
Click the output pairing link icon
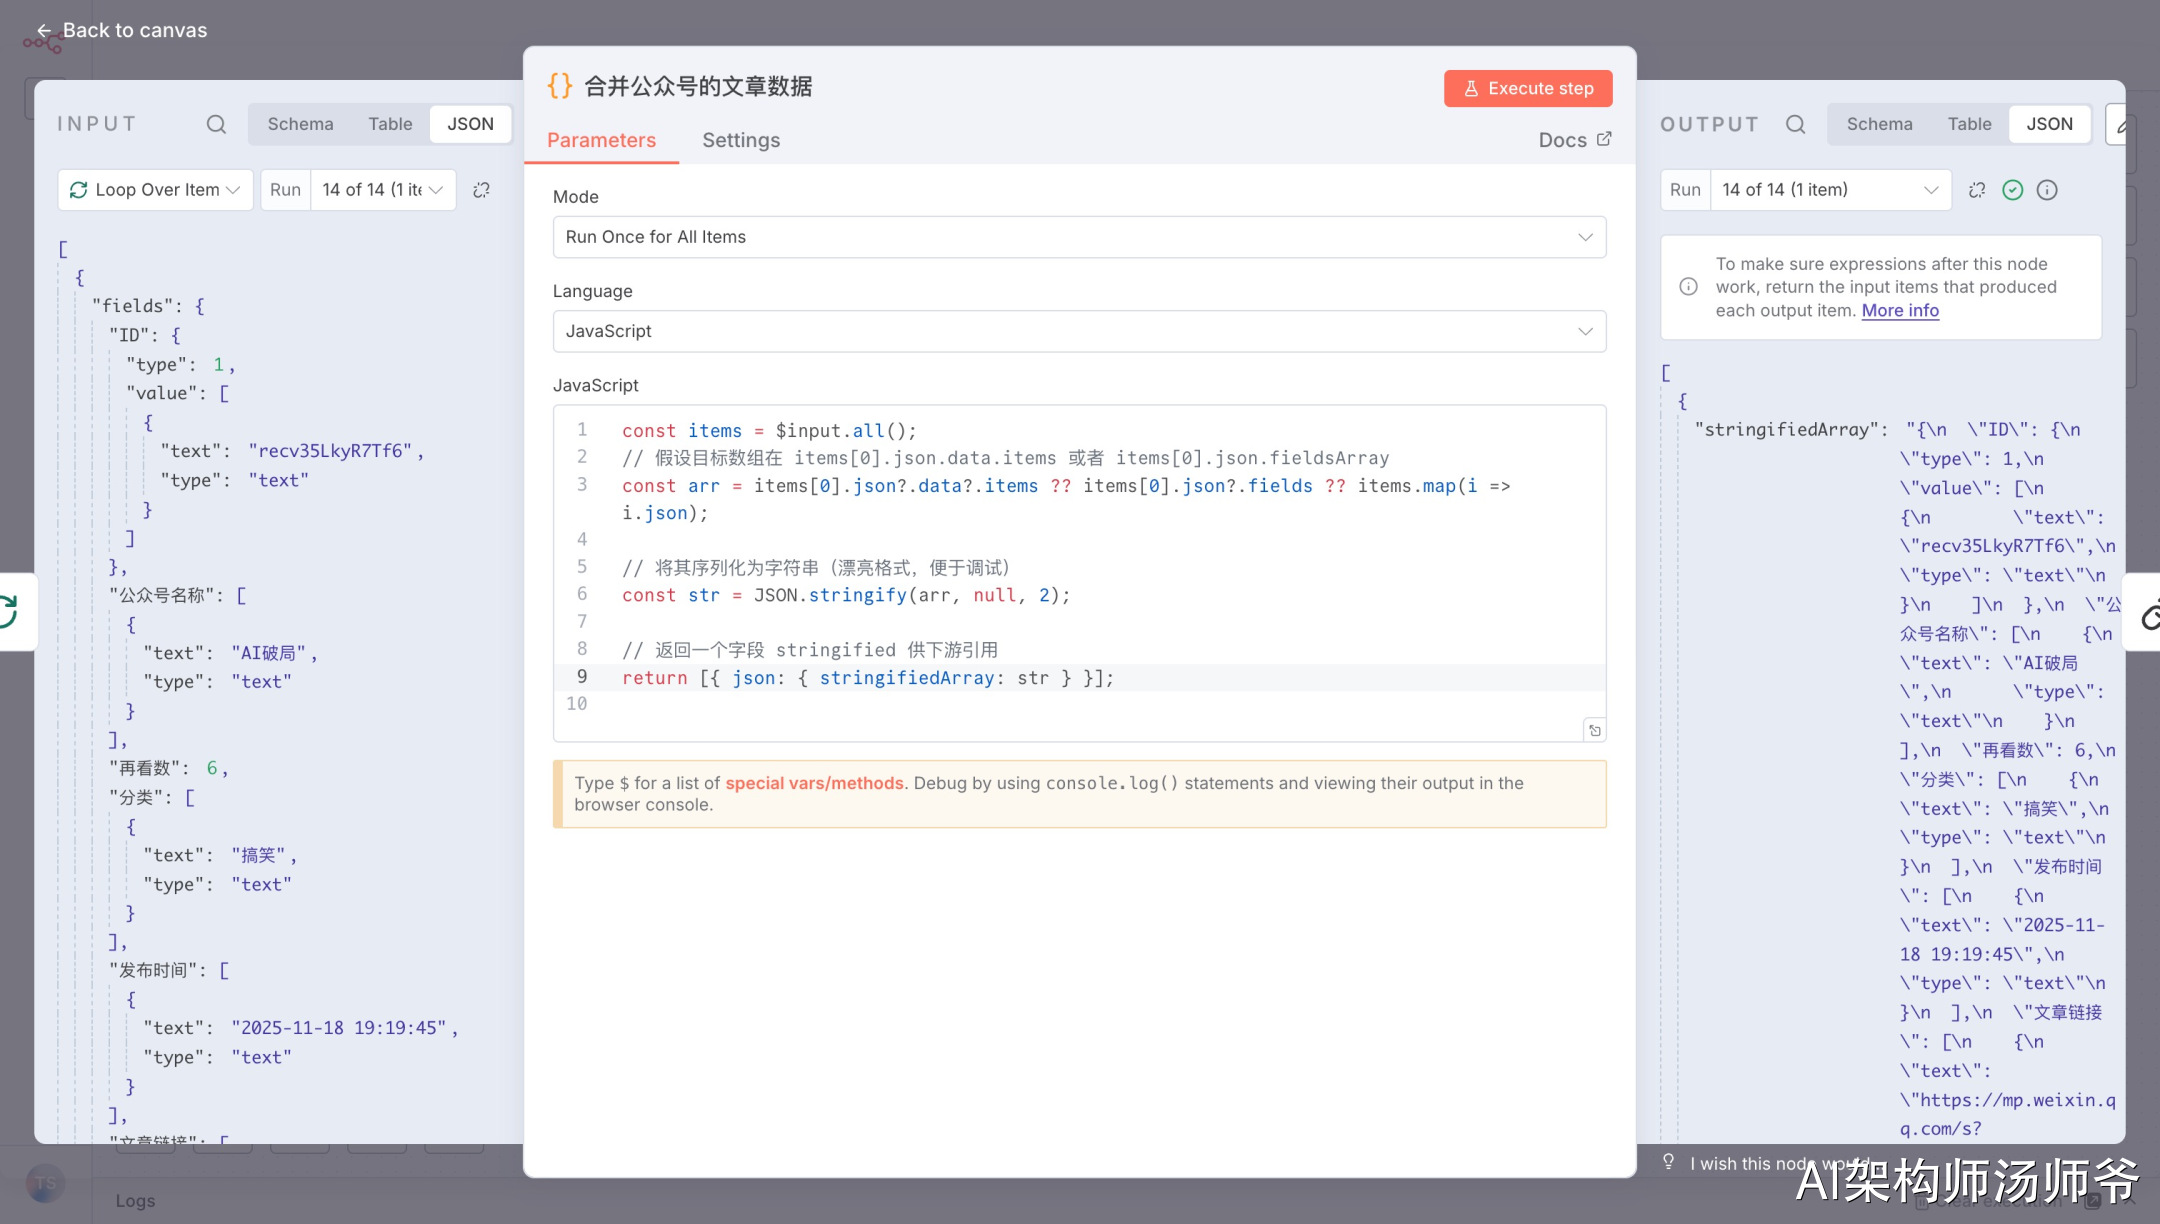click(1977, 190)
